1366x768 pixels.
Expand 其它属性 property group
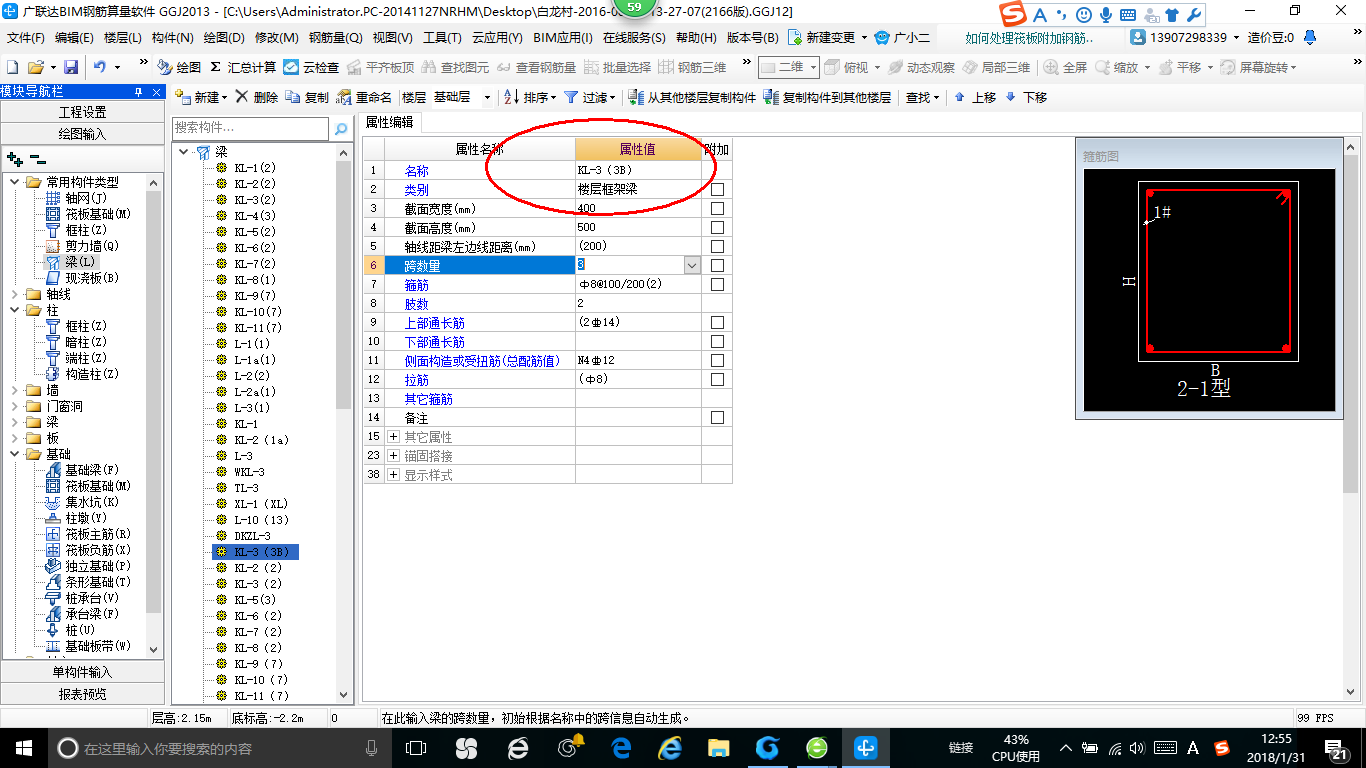coord(394,437)
